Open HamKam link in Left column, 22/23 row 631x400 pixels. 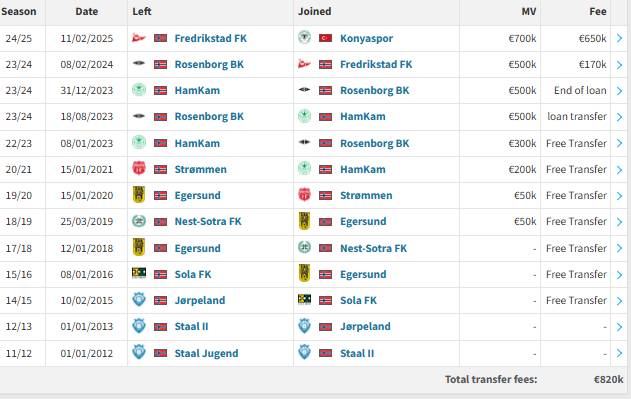[197, 144]
